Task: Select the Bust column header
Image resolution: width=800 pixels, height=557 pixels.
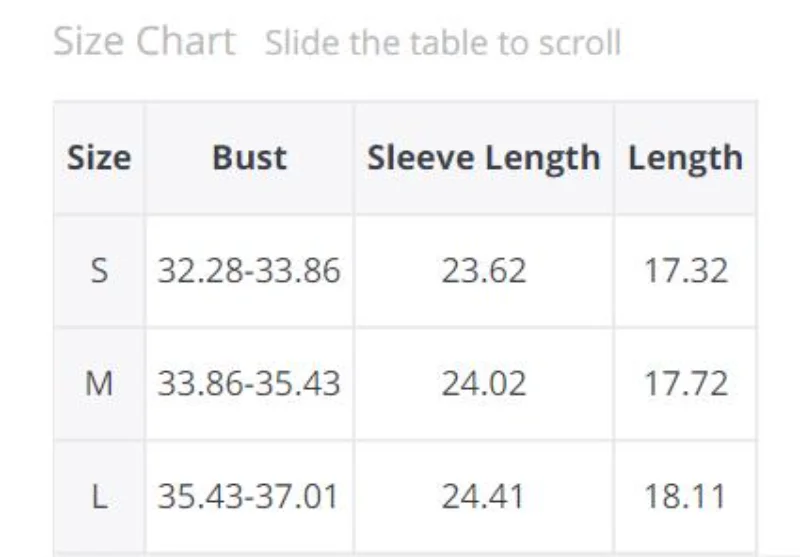Action: point(249,158)
